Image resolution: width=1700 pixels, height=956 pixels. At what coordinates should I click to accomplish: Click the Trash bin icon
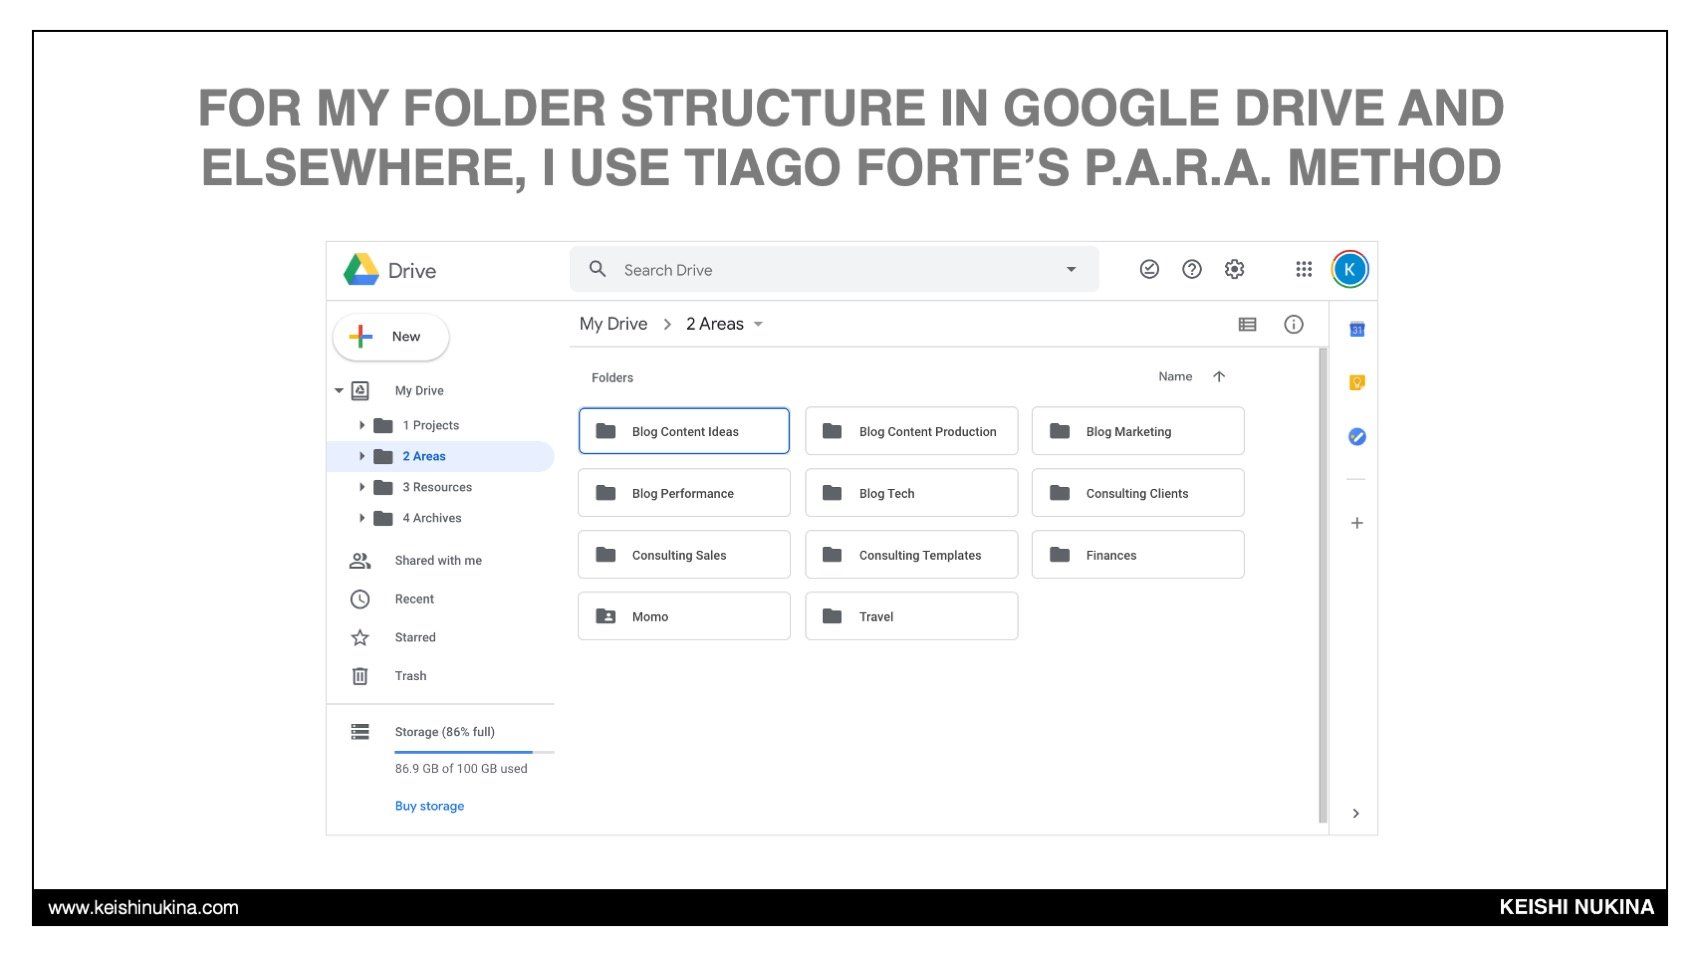[x=360, y=676]
